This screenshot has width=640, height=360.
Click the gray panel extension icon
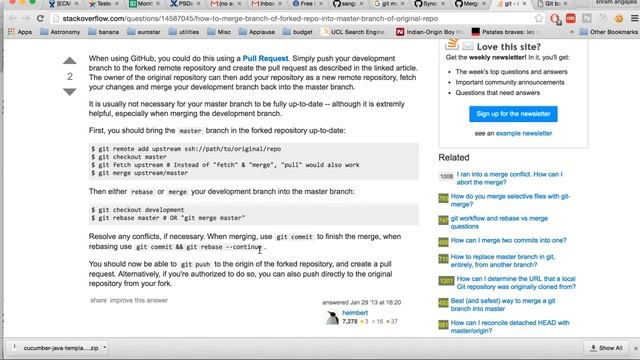[x=587, y=18]
